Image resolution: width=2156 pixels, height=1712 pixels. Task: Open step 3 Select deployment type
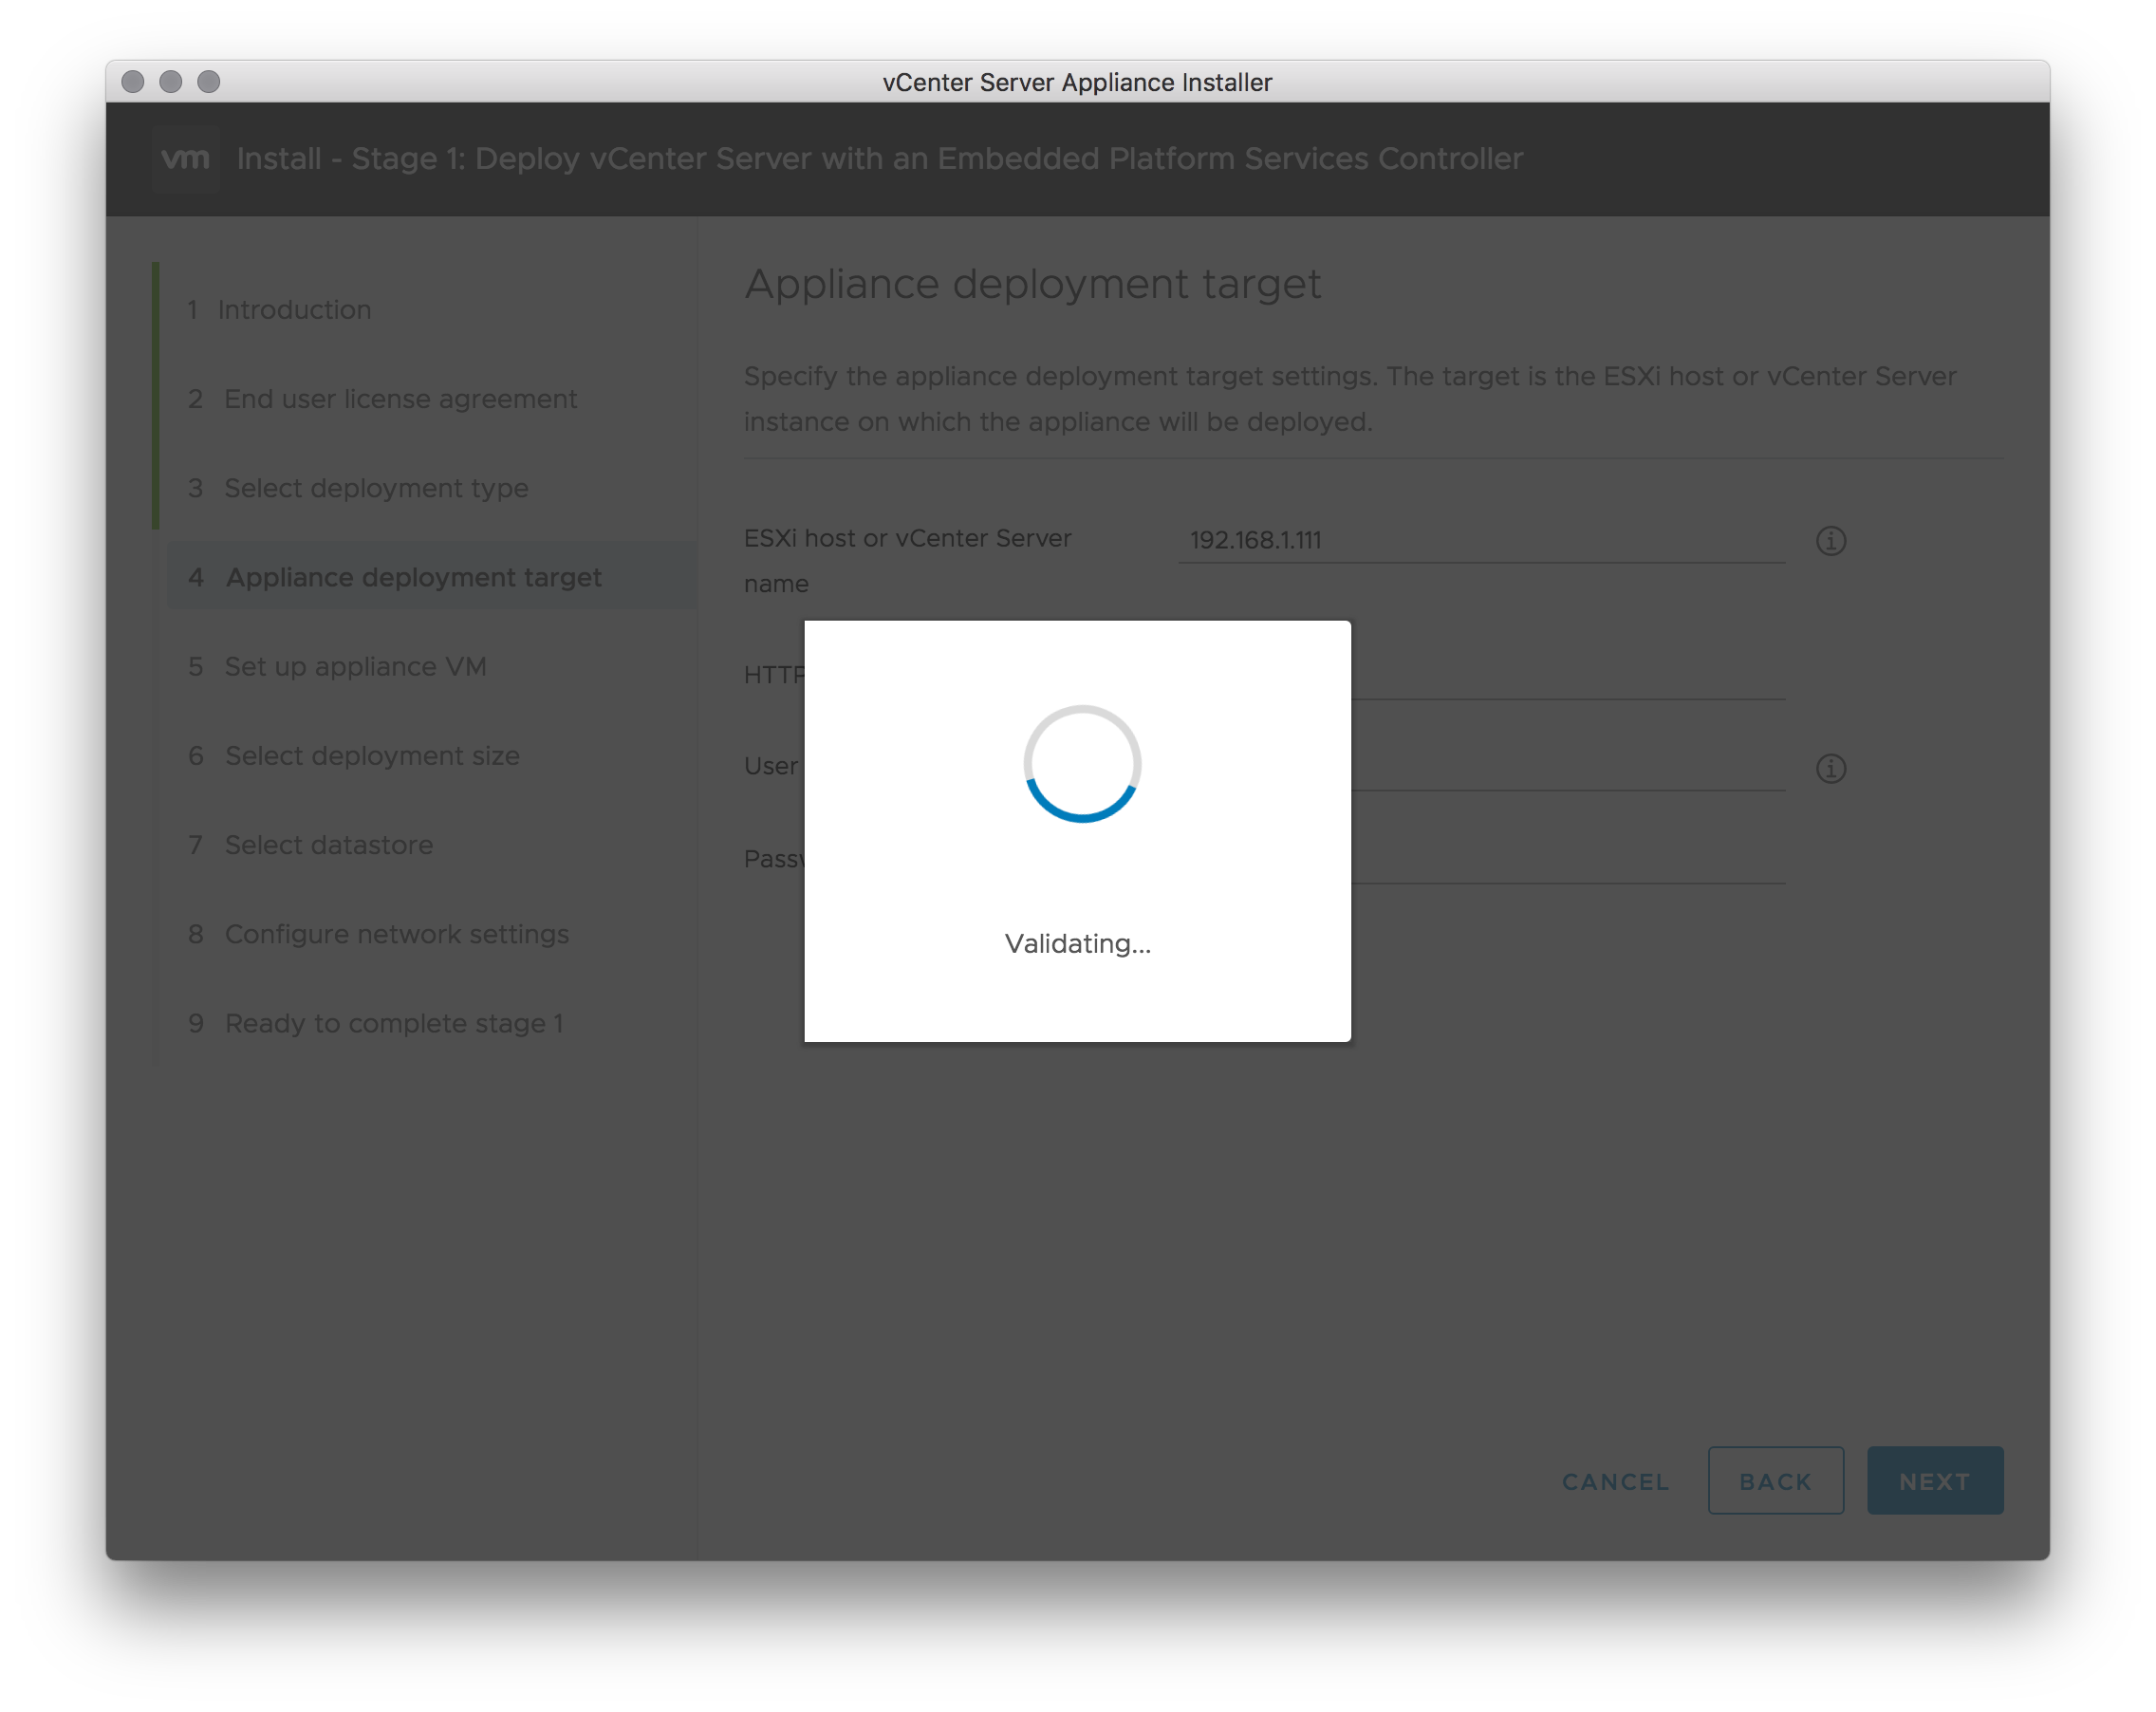[359, 488]
